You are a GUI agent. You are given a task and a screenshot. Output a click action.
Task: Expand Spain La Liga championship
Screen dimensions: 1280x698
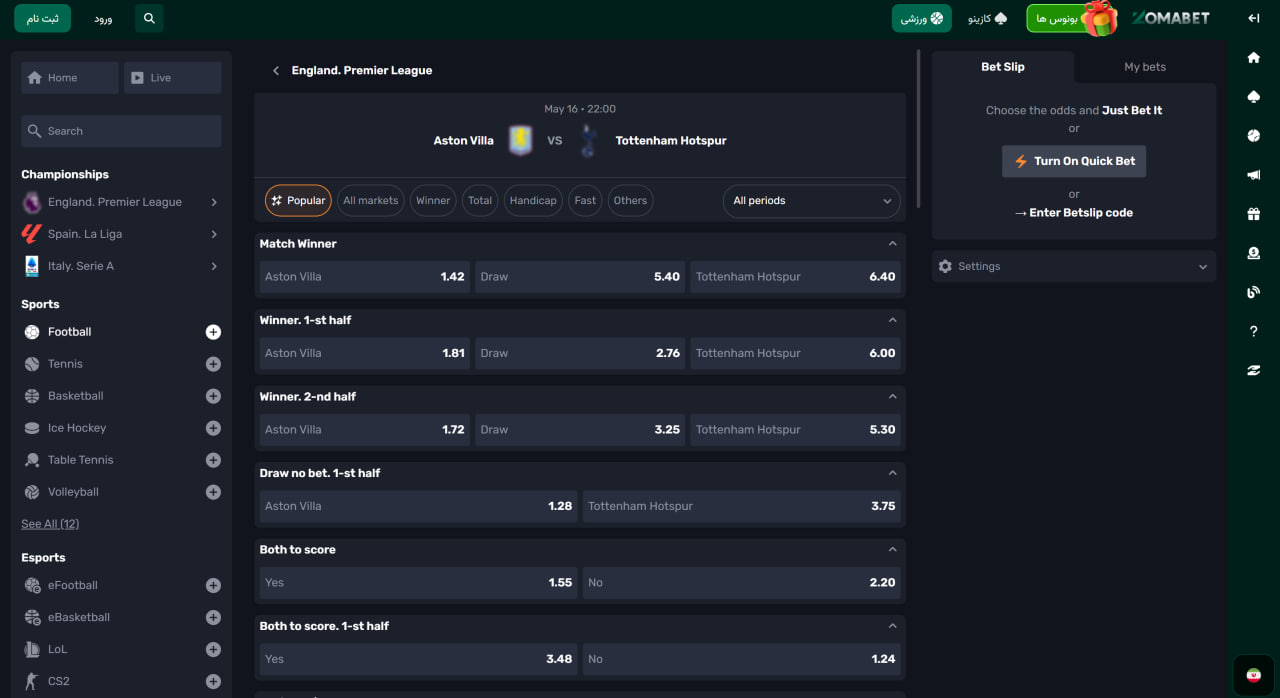[x=120, y=233]
